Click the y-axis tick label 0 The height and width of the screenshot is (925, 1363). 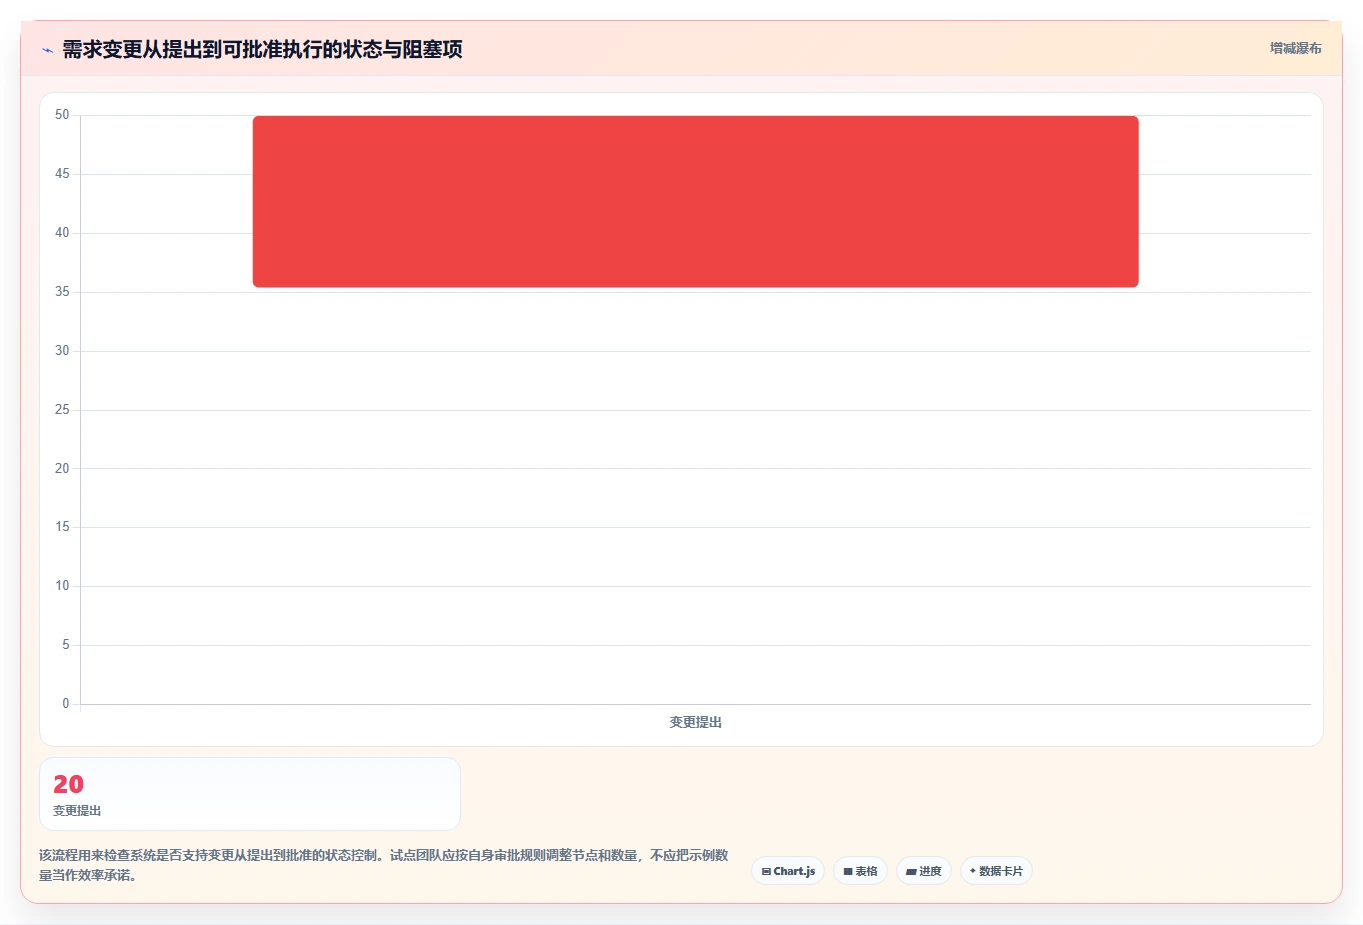point(66,704)
